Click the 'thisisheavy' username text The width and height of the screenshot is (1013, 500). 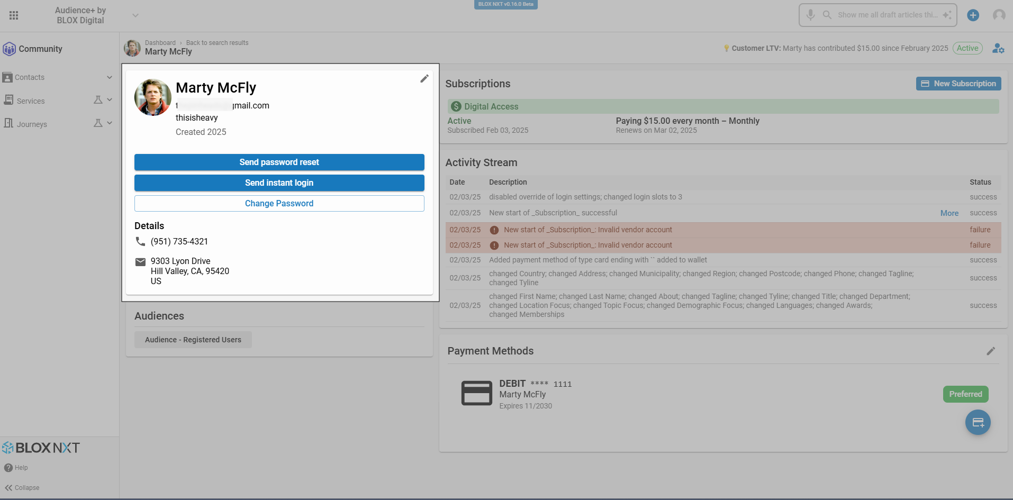tap(197, 118)
